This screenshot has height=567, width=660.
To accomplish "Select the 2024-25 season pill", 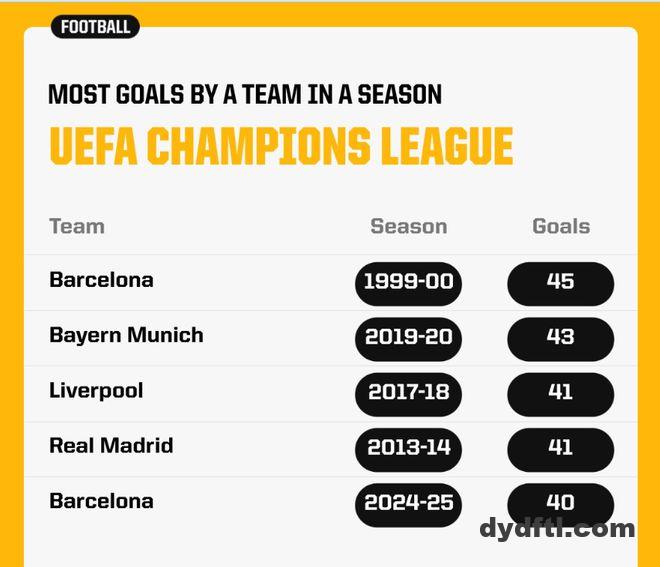I will pos(408,503).
